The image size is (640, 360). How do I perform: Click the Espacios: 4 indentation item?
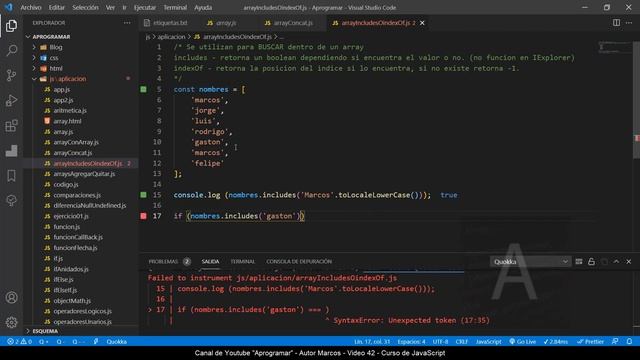tap(411, 342)
